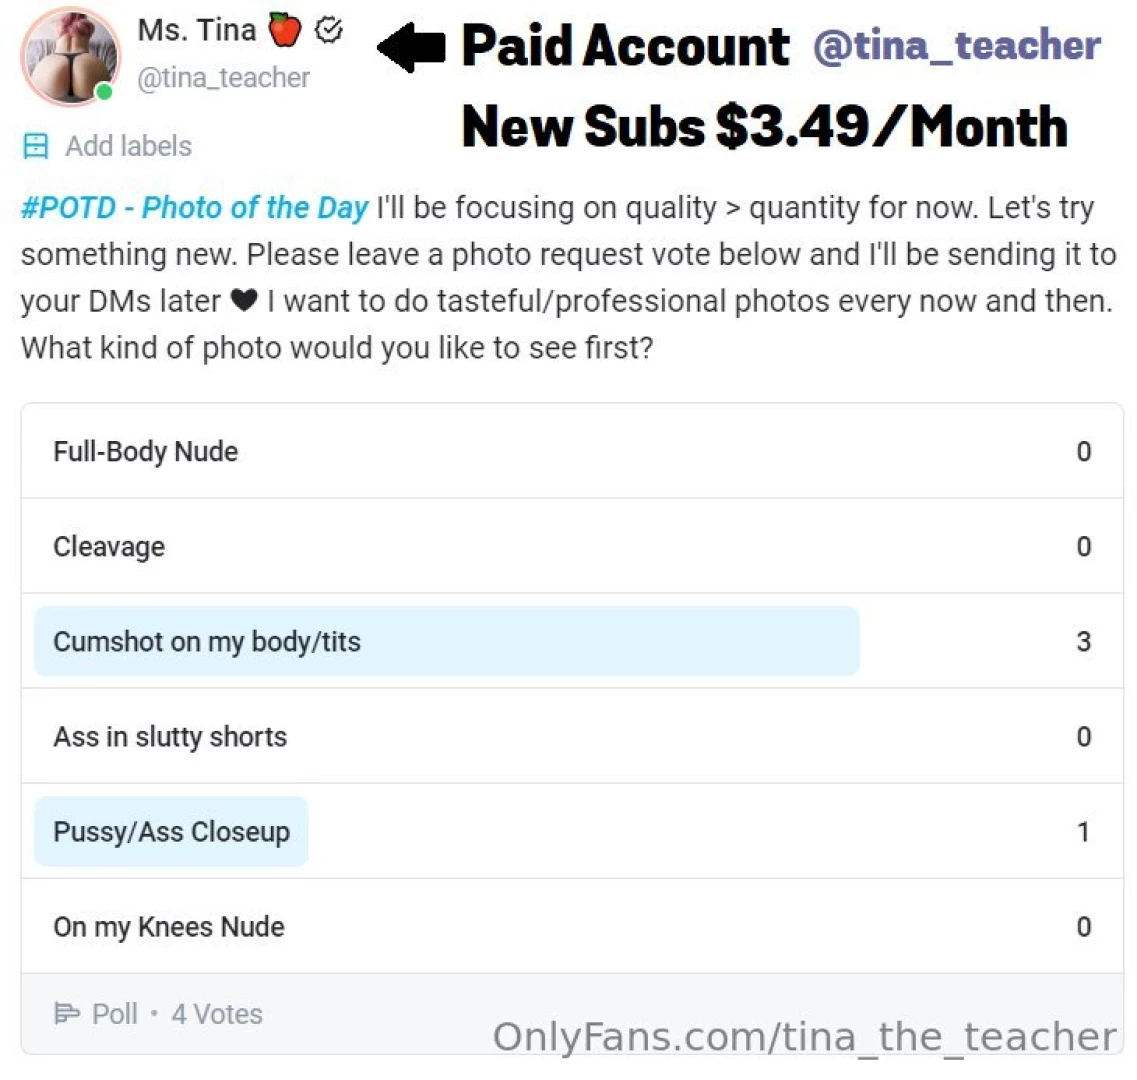Click the Add labels text

click(x=129, y=146)
